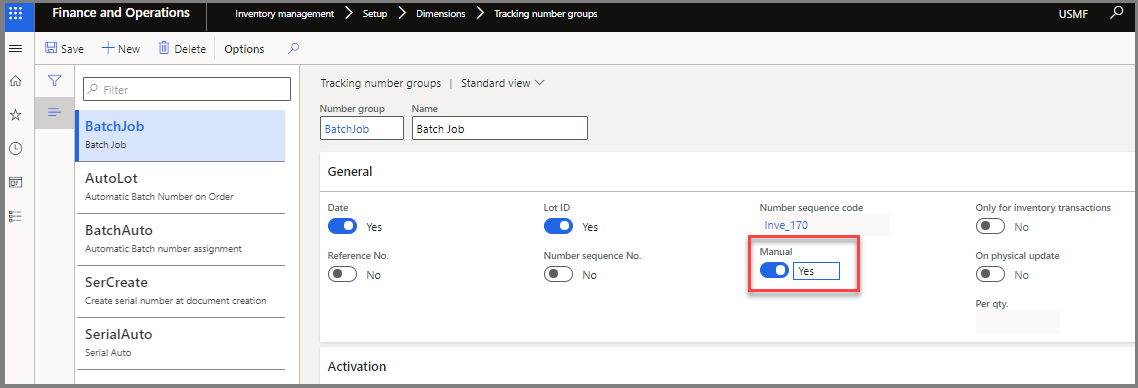
Task: Toggle the Lot ID switch
Action: coord(558,226)
